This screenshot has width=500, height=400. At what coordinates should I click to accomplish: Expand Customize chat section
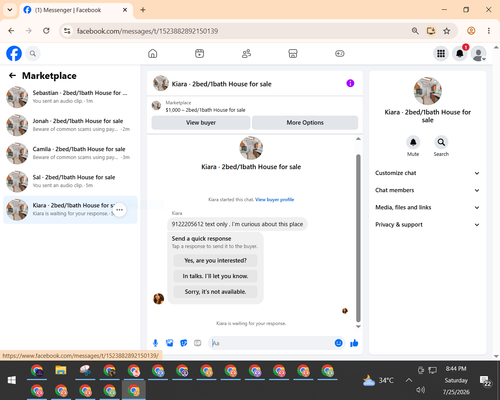click(427, 173)
